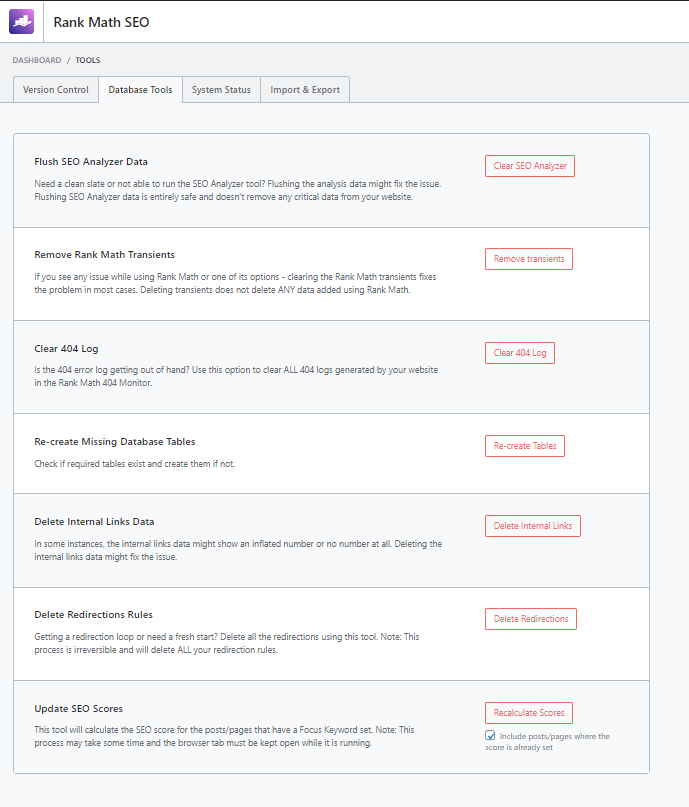This screenshot has width=689, height=807.
Task: Click the Delete Internal Links button
Action: click(533, 526)
